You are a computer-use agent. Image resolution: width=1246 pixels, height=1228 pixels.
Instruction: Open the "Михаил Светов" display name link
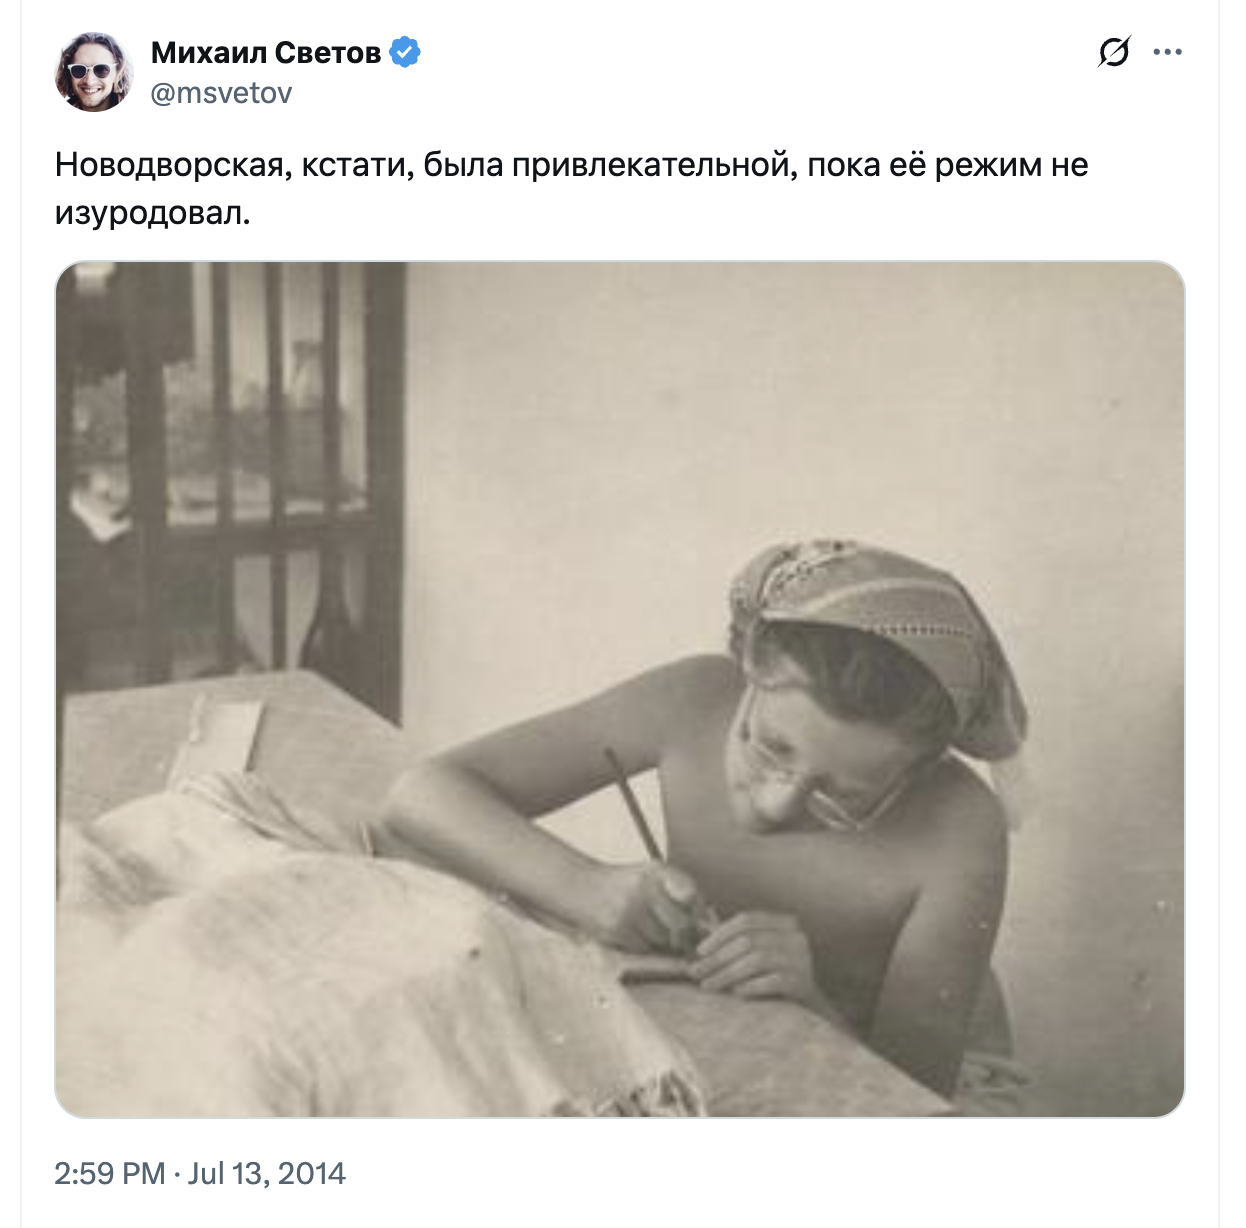pyautogui.click(x=266, y=52)
